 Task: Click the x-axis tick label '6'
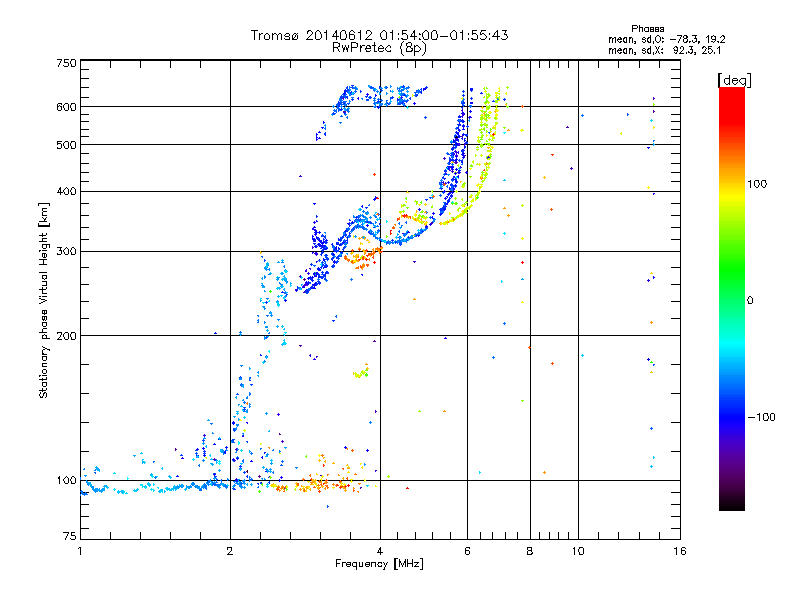click(x=467, y=551)
